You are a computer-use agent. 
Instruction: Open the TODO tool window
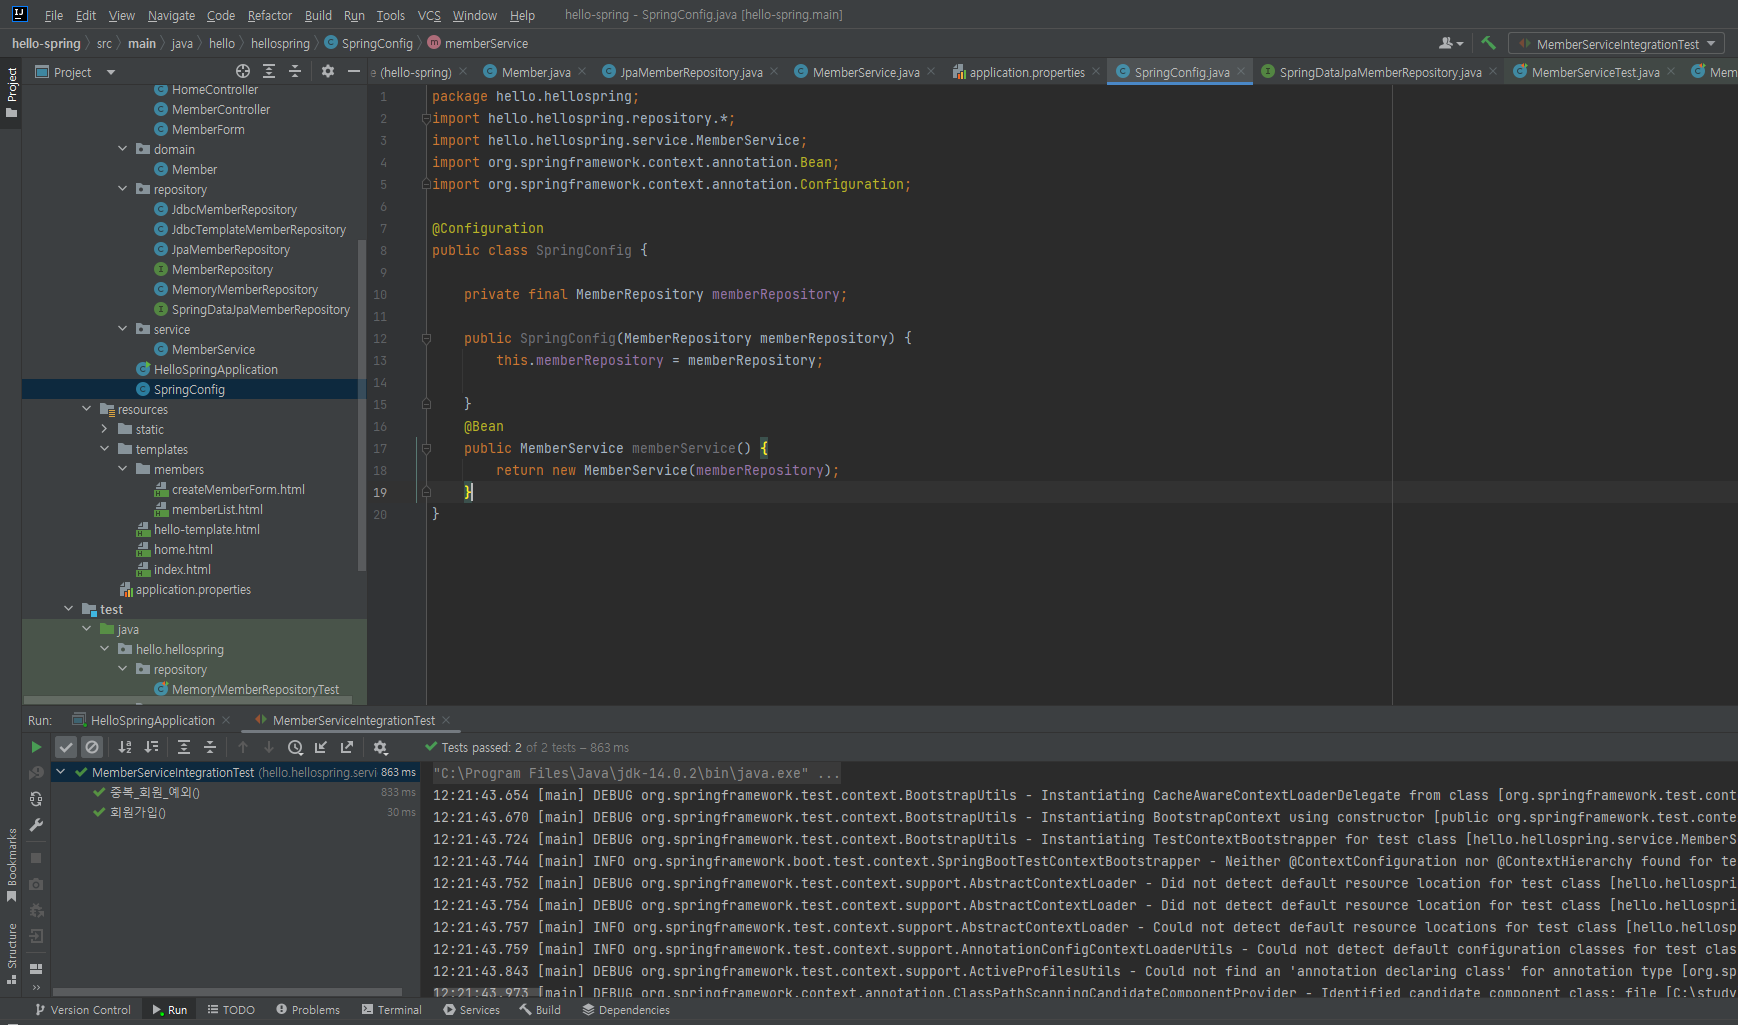tap(231, 1010)
